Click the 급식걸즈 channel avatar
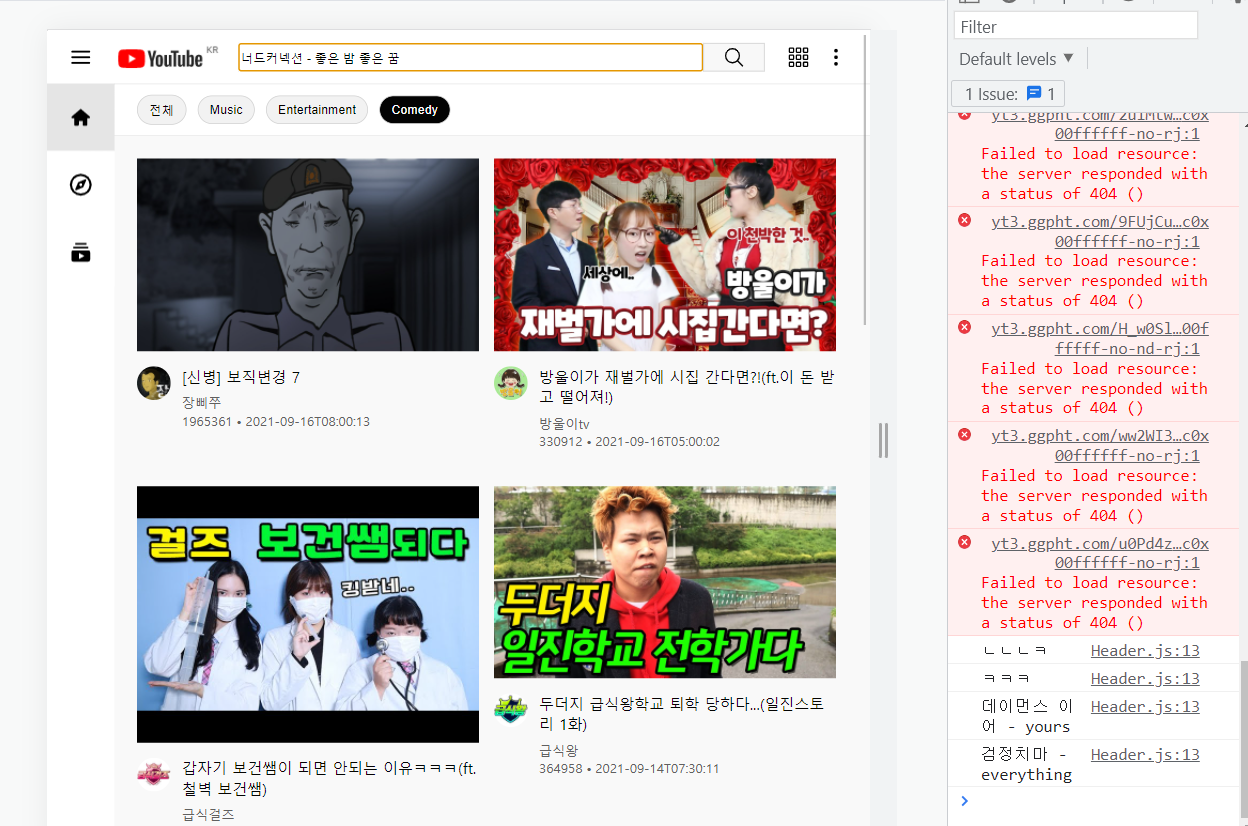Screen dimensions: 1248x826 point(153,774)
